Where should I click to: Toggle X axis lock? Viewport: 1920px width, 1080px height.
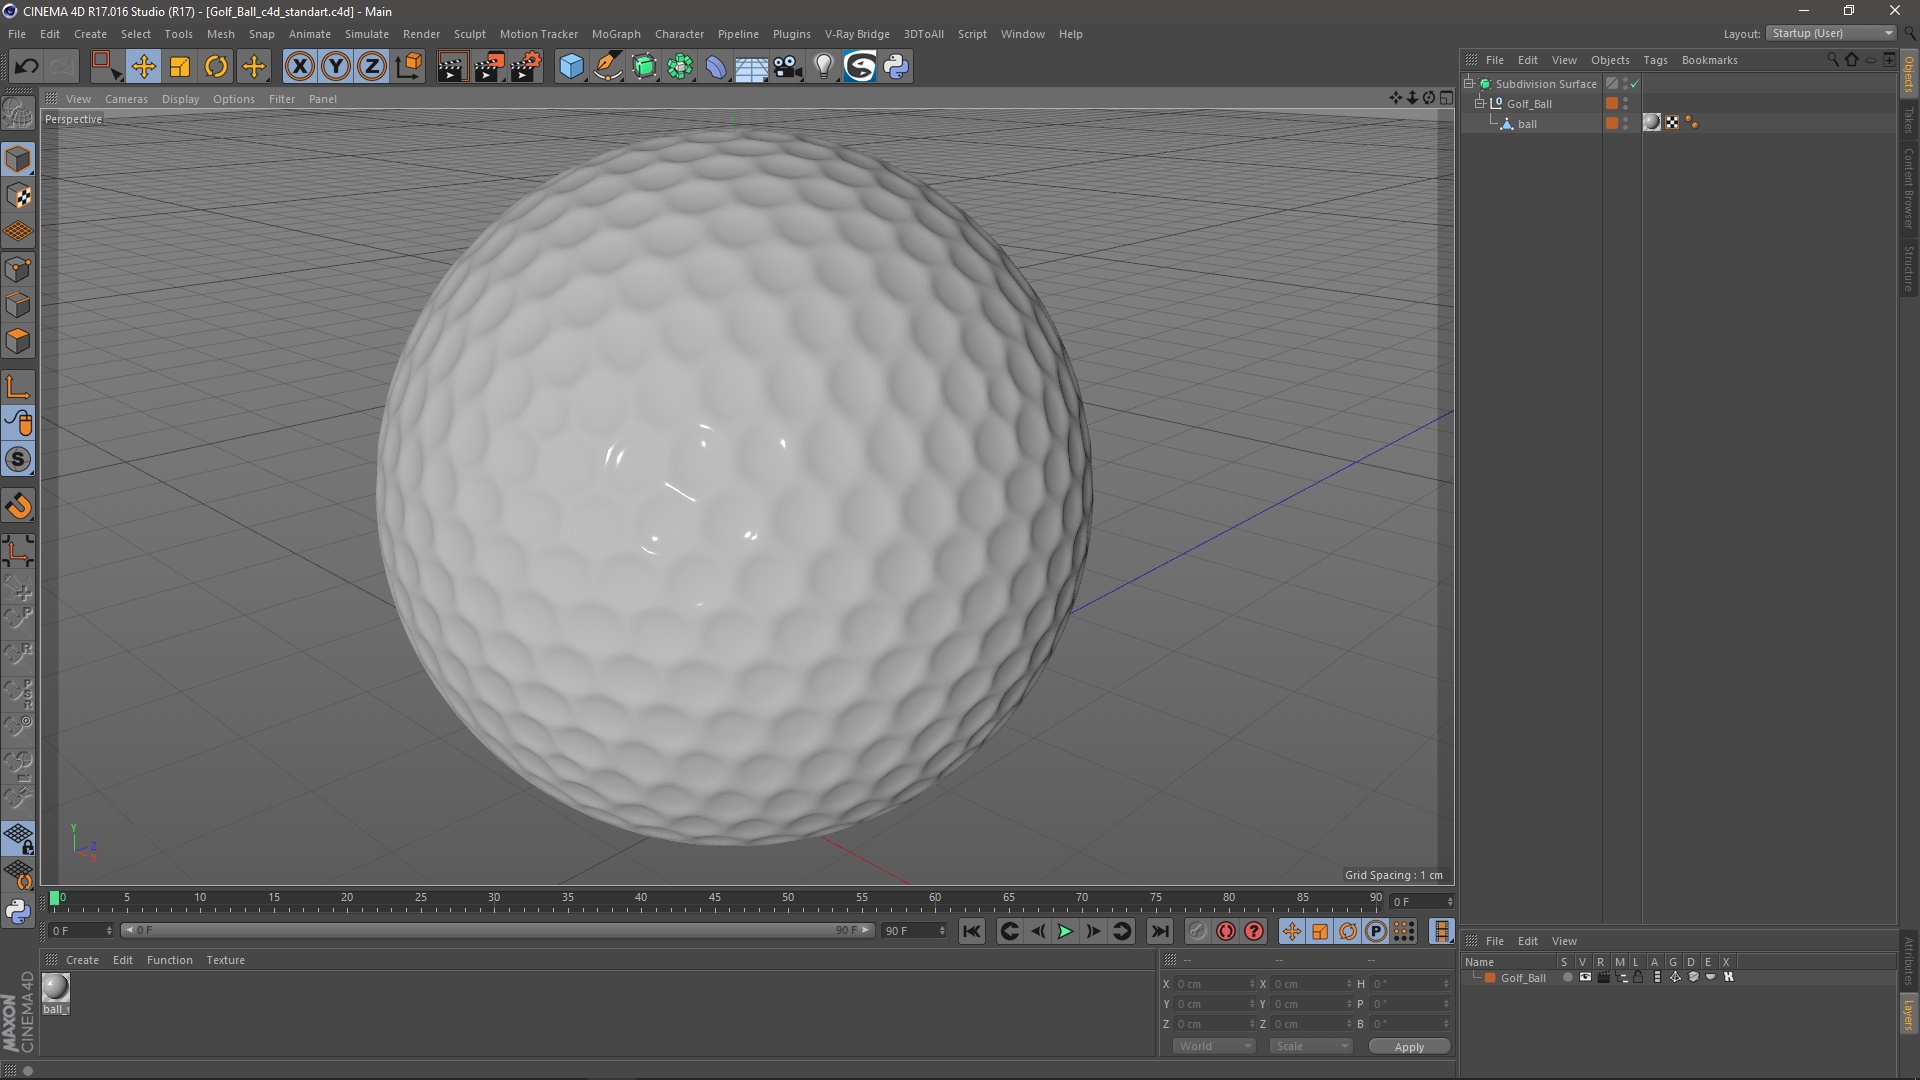[299, 67]
